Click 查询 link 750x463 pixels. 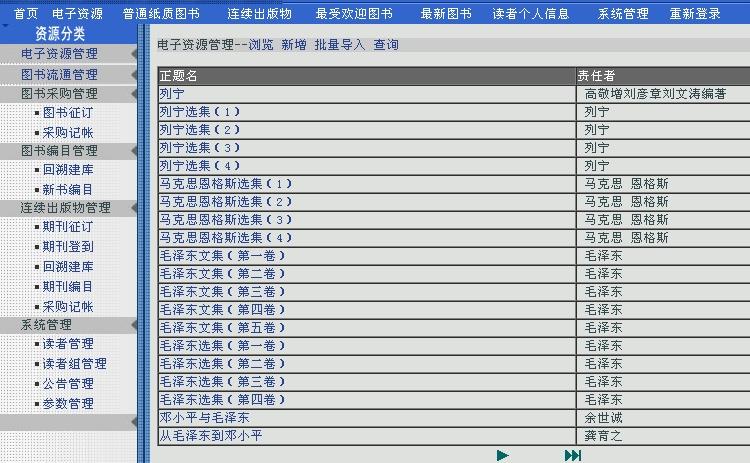pos(386,45)
